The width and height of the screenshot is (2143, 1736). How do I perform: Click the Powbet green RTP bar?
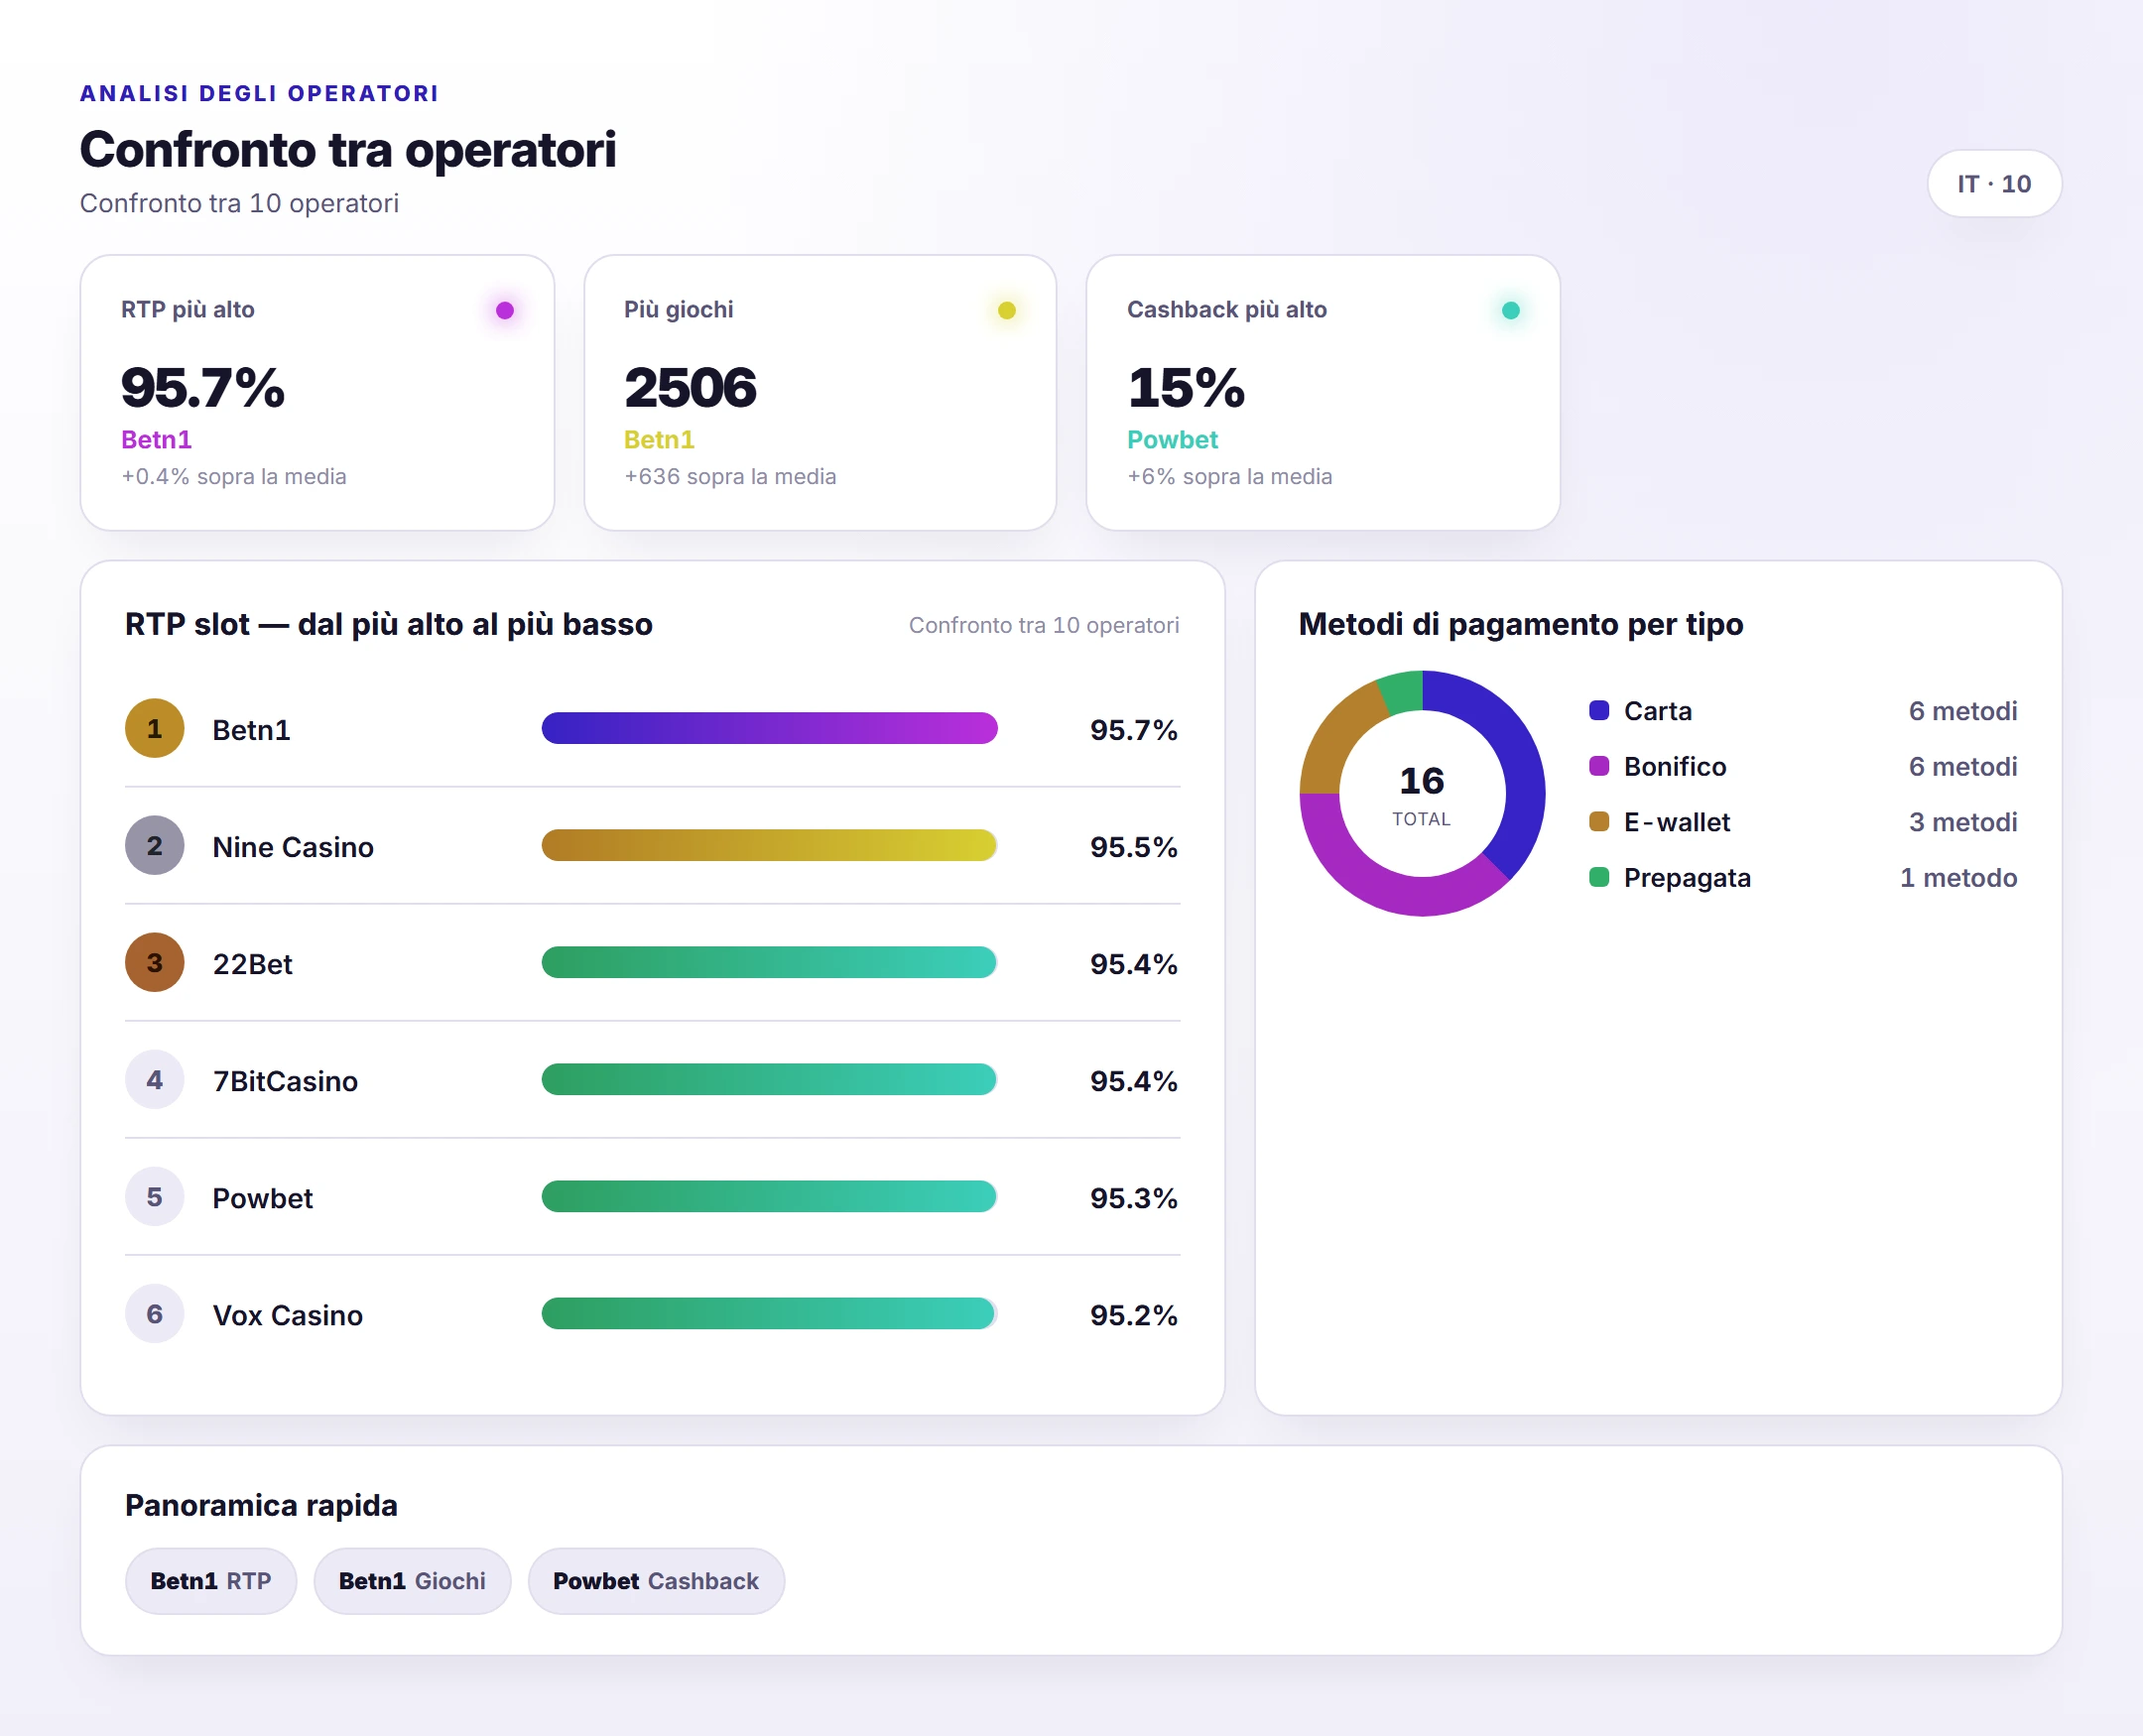point(769,1196)
